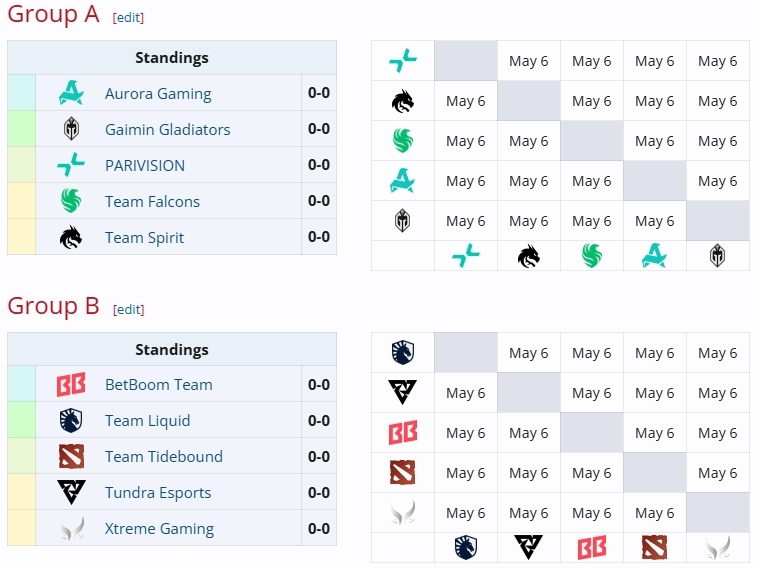Click Tundra Esports logo in standings list
The height and width of the screenshot is (569, 761).
71,492
